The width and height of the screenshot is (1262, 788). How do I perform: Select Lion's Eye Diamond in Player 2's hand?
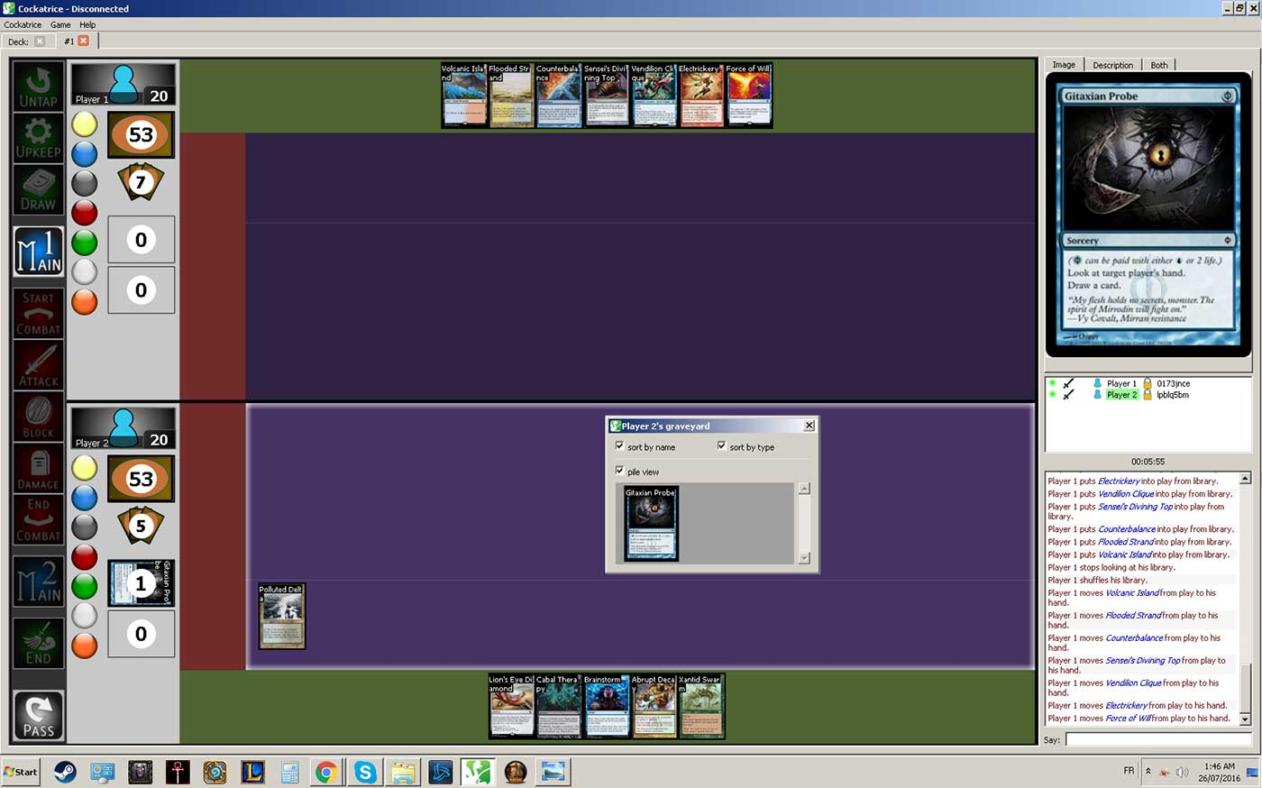click(x=512, y=706)
